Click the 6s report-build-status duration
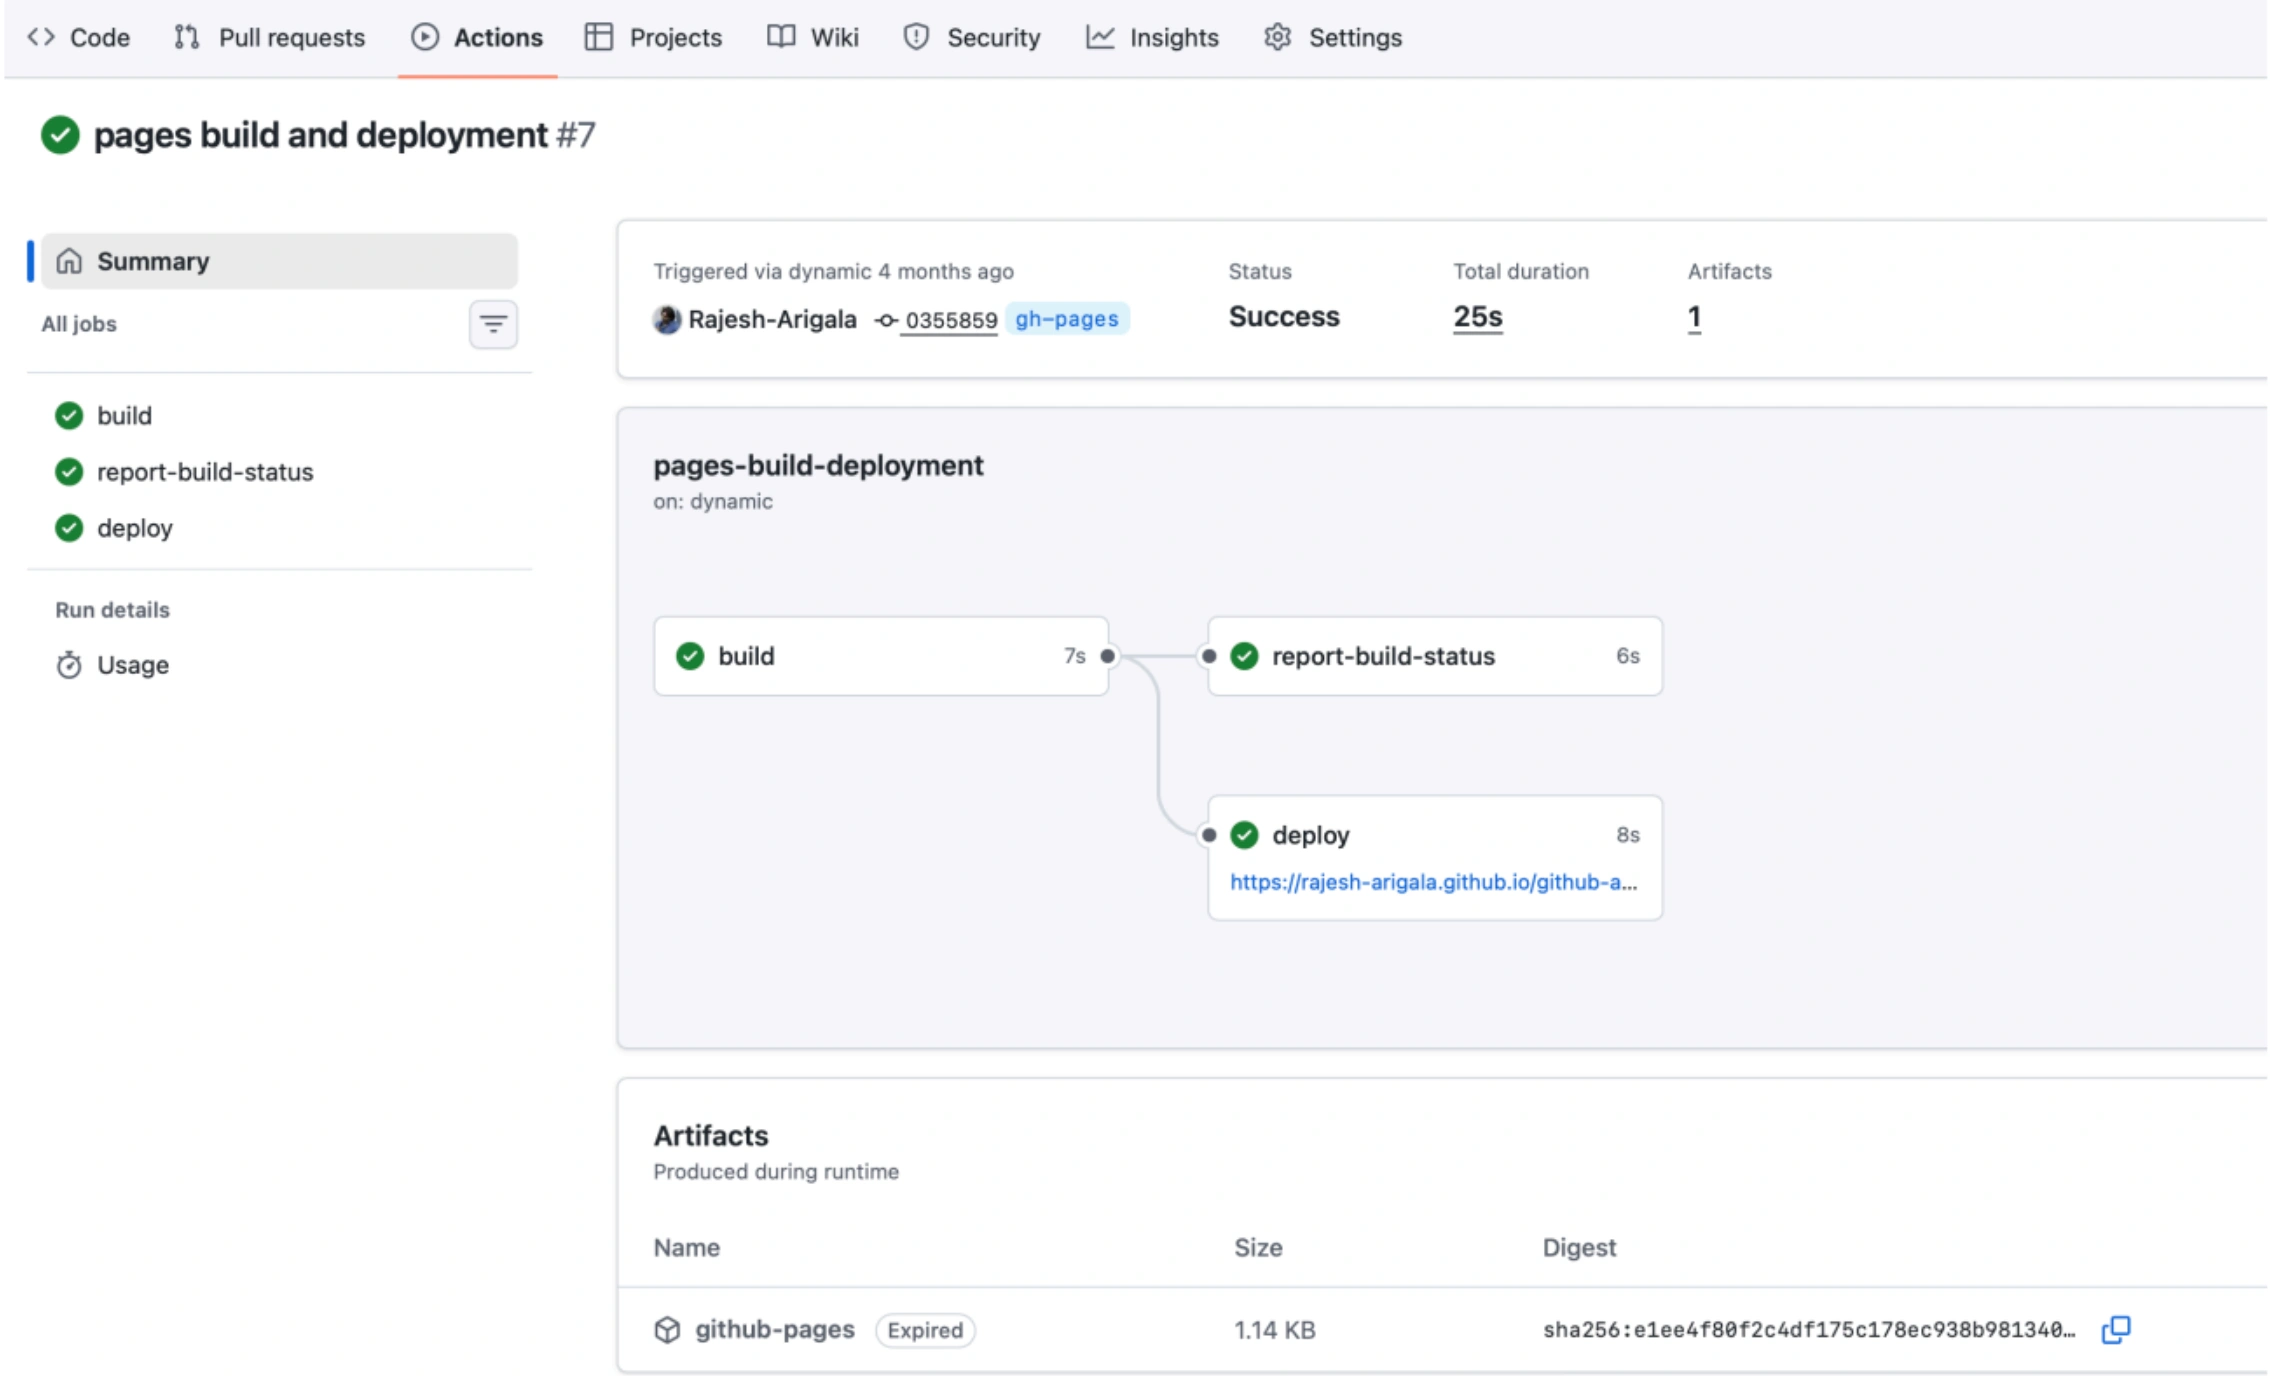Viewport: 2270px width, 1380px height. pyautogui.click(x=1628, y=656)
